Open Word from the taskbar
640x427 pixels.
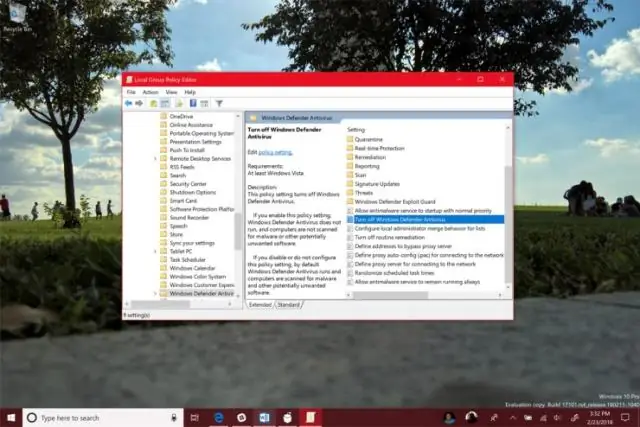(264, 418)
